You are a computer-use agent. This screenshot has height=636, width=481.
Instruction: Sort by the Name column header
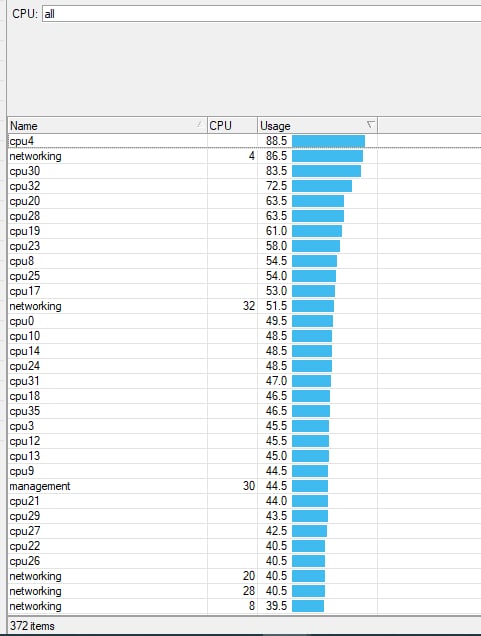[x=107, y=125]
